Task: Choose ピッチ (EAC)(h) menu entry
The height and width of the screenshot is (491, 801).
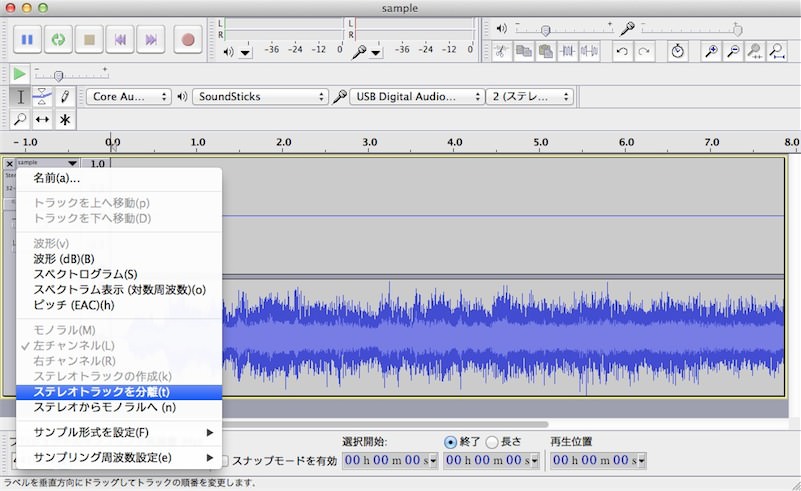Action: pos(120,305)
